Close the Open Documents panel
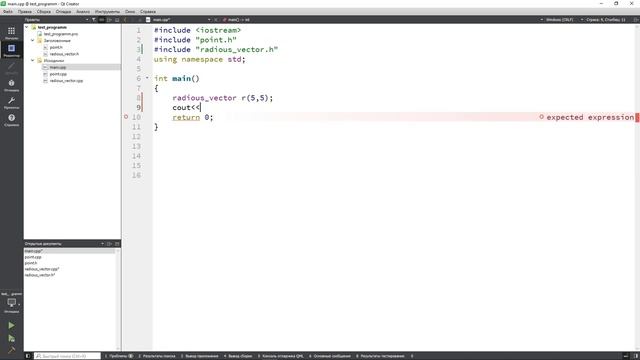The width and height of the screenshot is (640, 360). (117, 244)
